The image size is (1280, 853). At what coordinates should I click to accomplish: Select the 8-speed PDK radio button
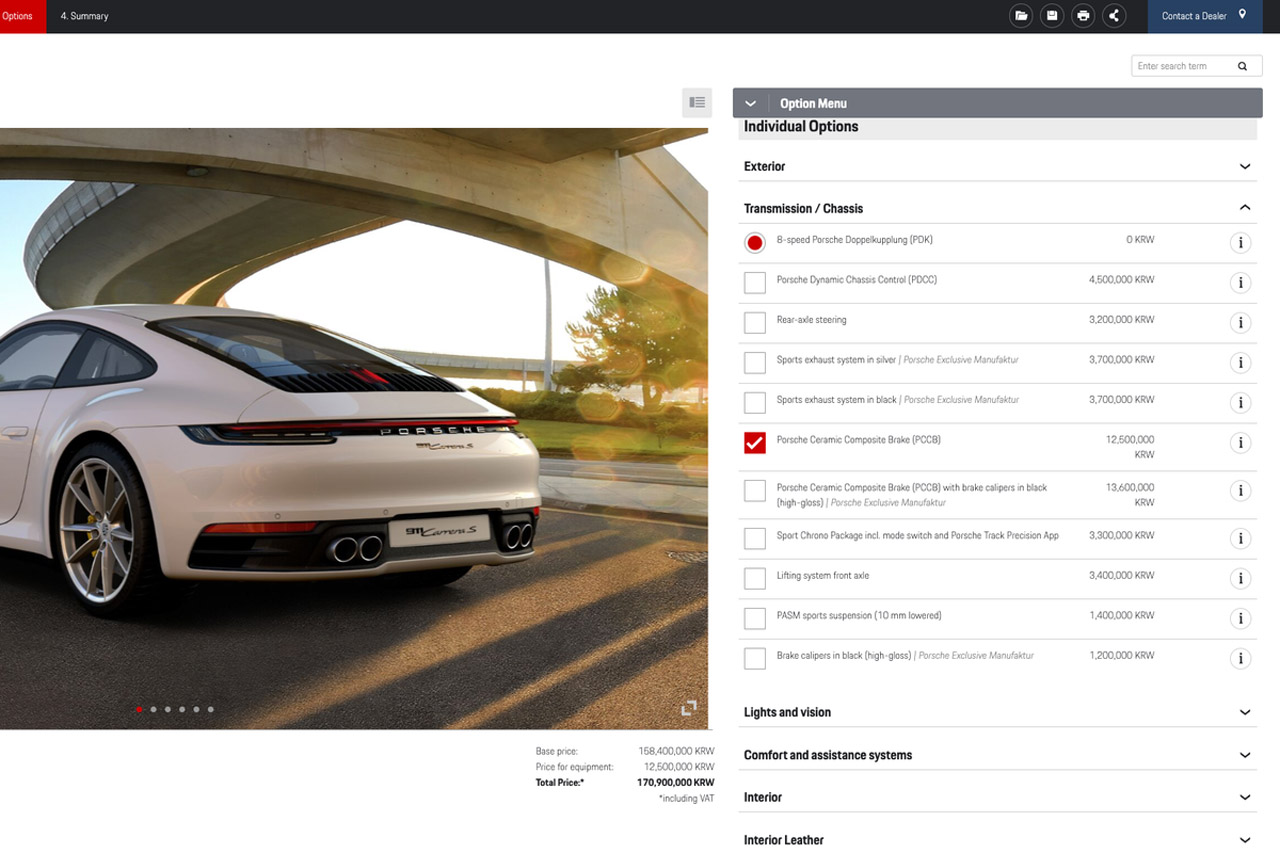pos(755,243)
